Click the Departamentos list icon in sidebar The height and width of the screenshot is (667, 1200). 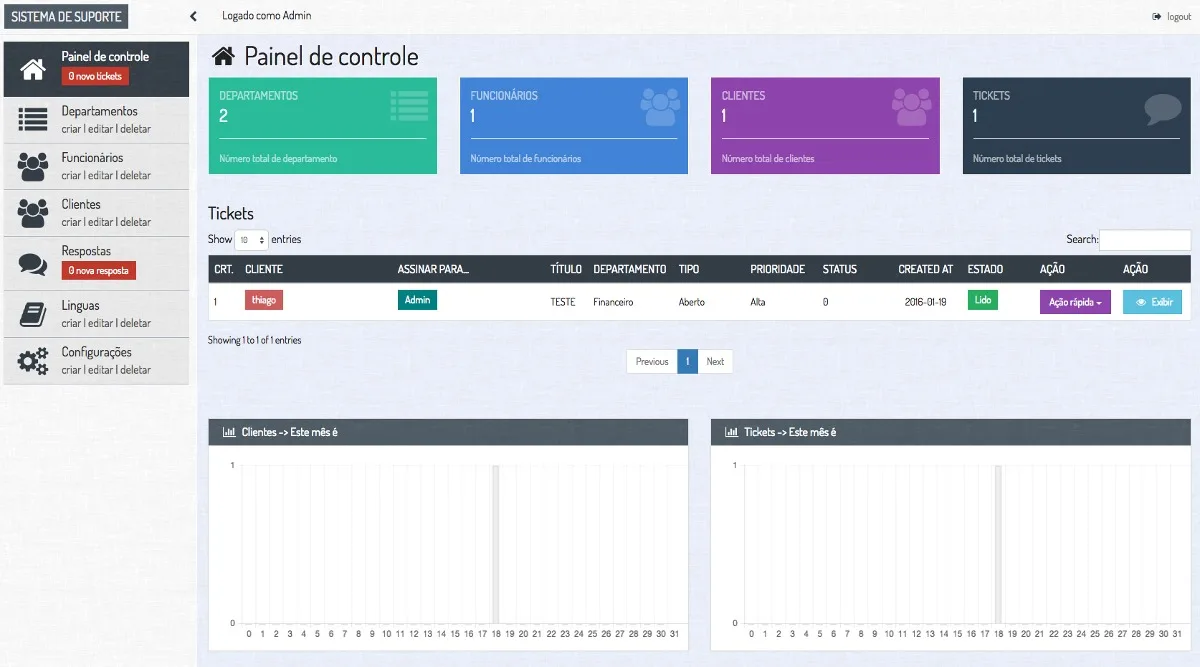(33, 120)
